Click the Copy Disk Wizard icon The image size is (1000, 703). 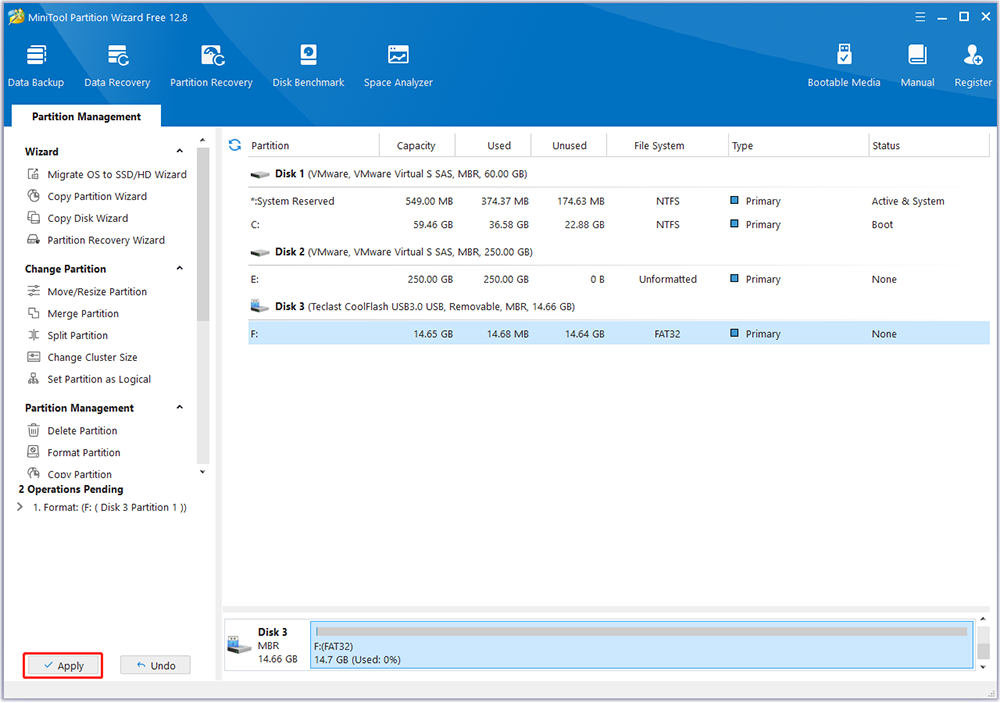point(33,218)
